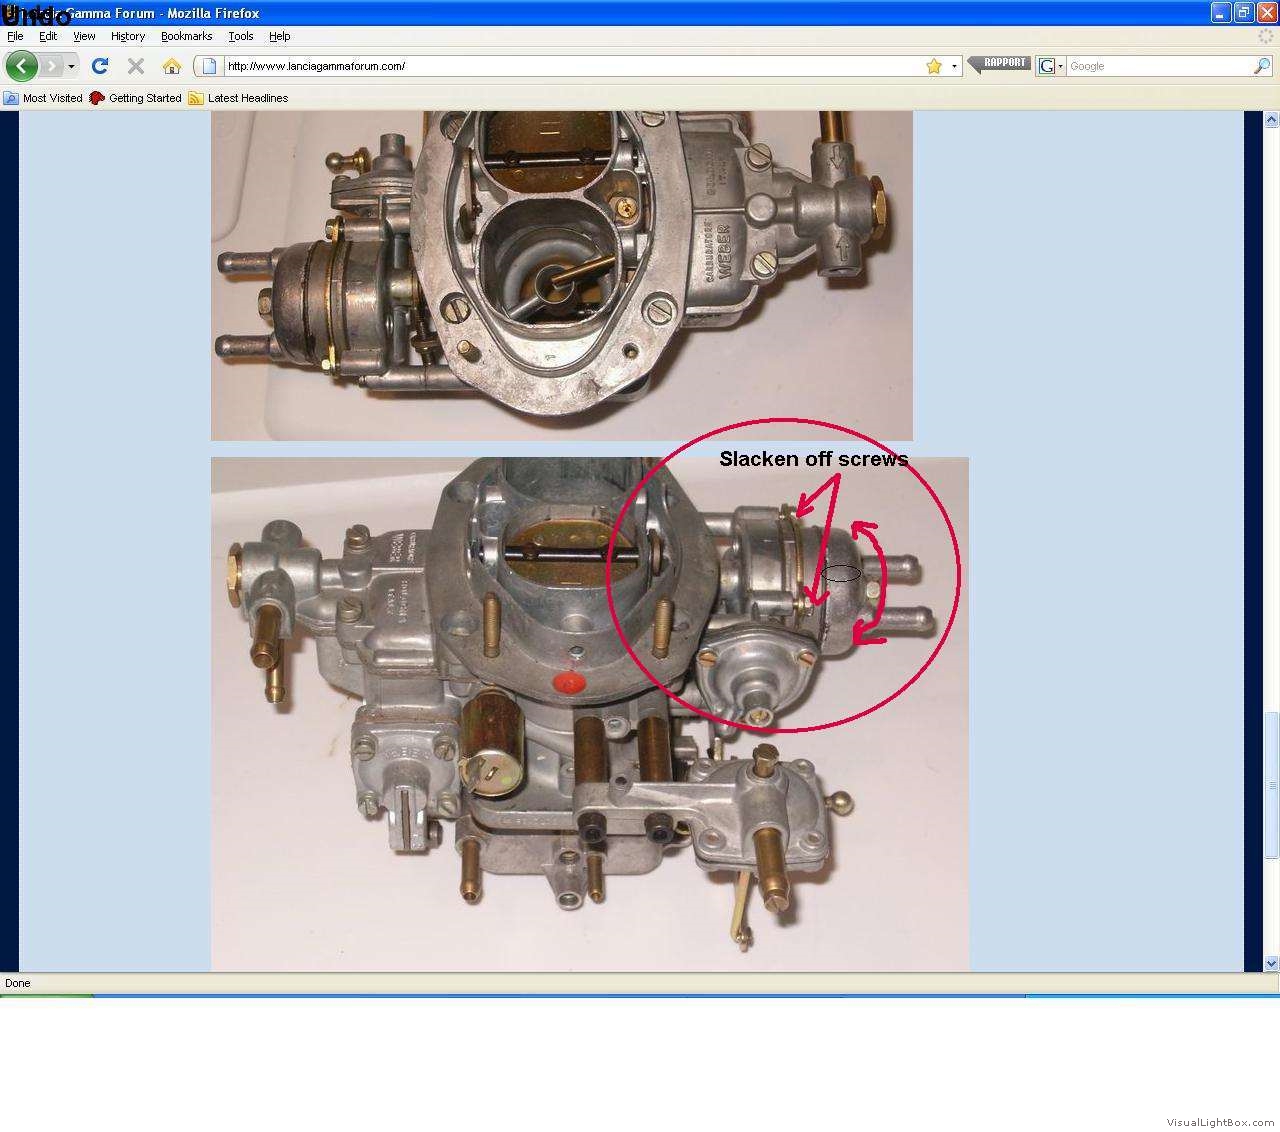Open the Edit menu
Viewport: 1280px width, 1132px height.
48,36
